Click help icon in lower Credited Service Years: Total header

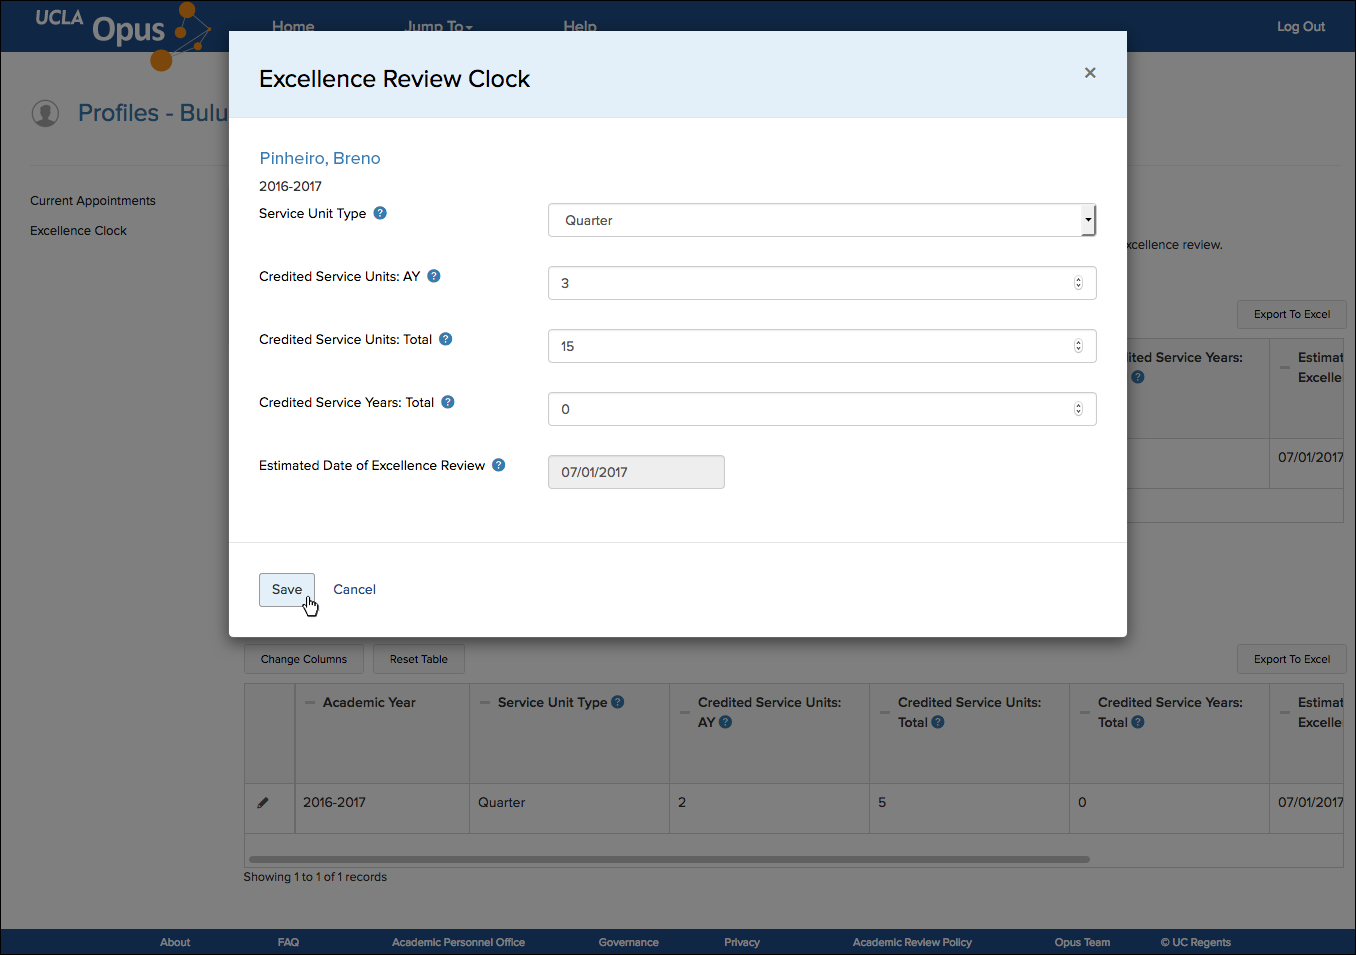click(x=1138, y=722)
